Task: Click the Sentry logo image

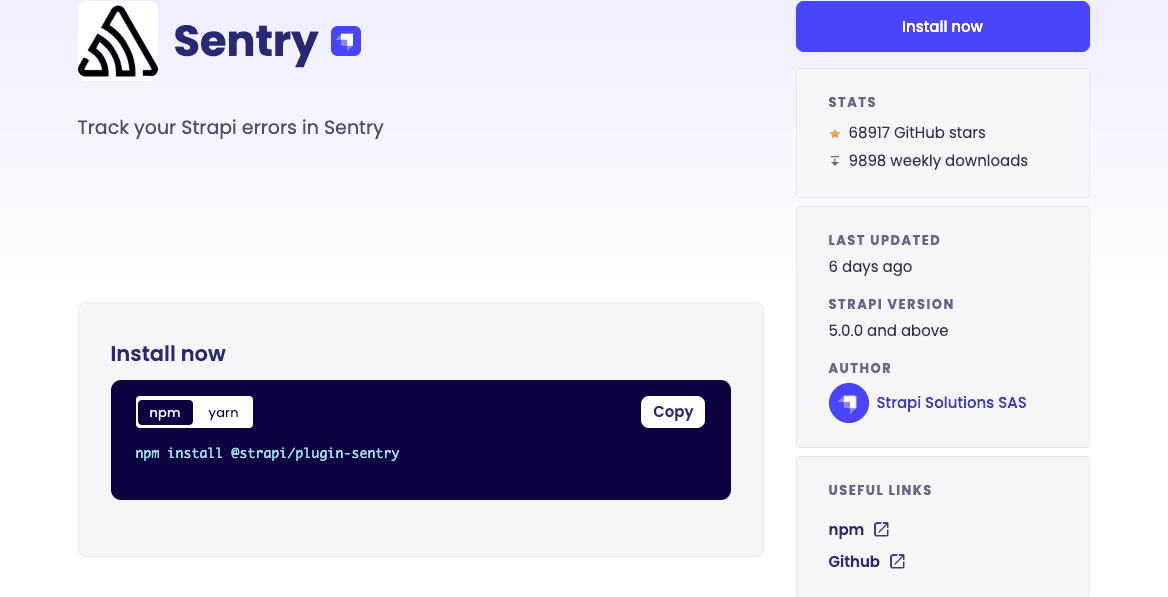Action: [118, 40]
